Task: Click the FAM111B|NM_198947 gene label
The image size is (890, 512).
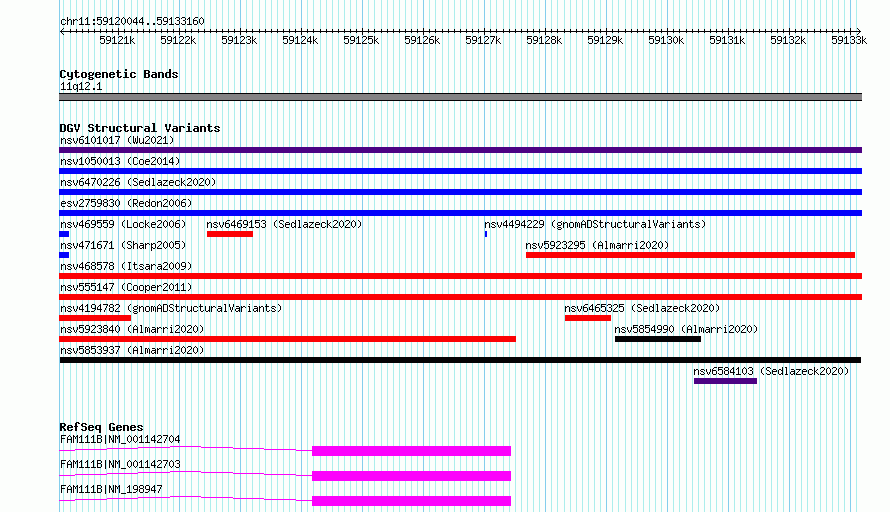Action: (x=111, y=489)
